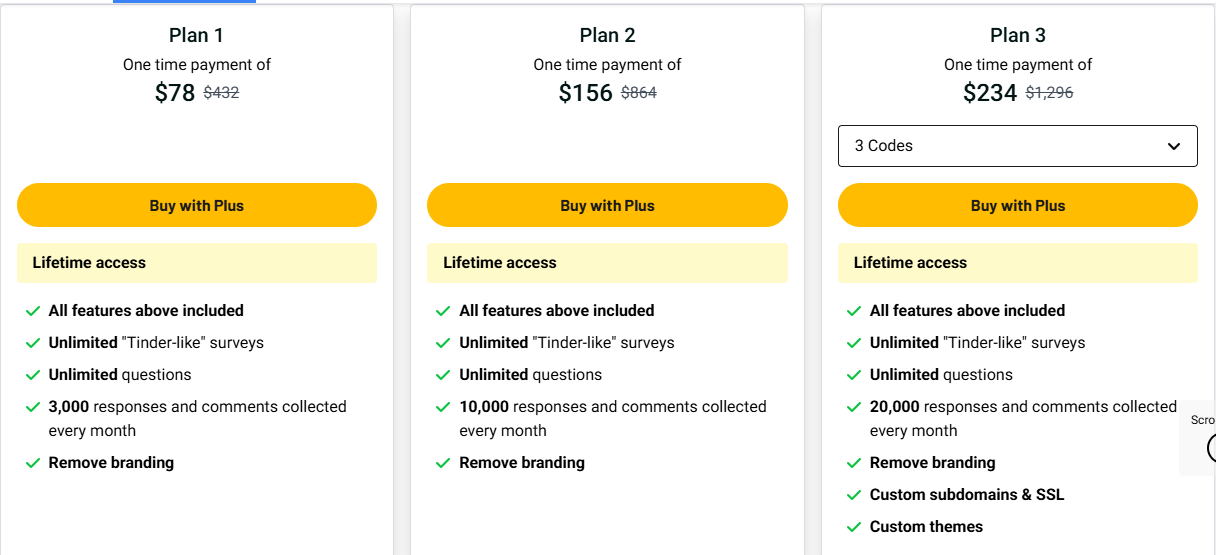Select Plan 1's "All features above included" checkmark

coord(33,311)
